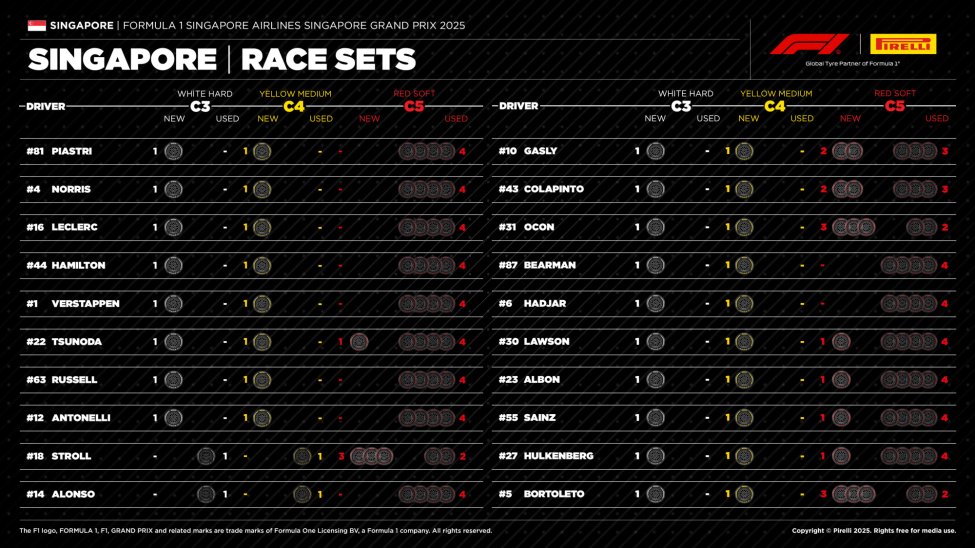The height and width of the screenshot is (548, 975).
Task: Click Ocon's new soft tyre icons
Action: tap(853, 227)
